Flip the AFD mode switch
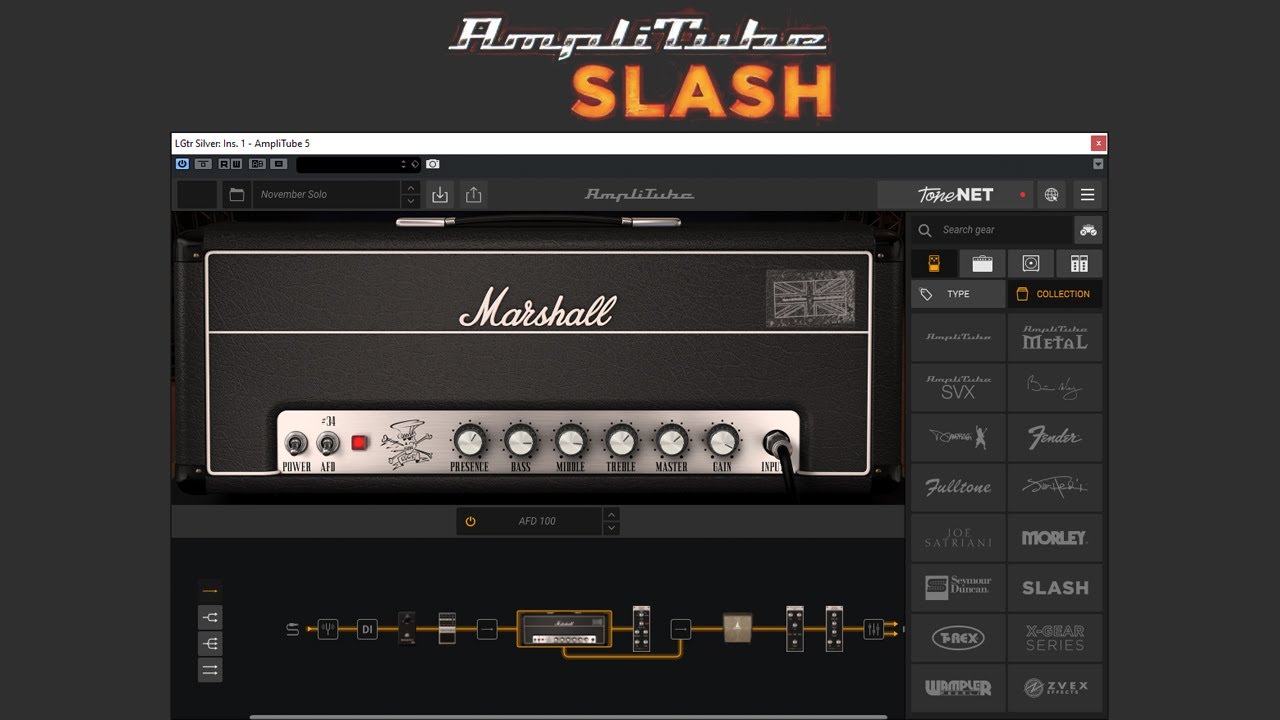The width and height of the screenshot is (1280, 720). point(328,443)
